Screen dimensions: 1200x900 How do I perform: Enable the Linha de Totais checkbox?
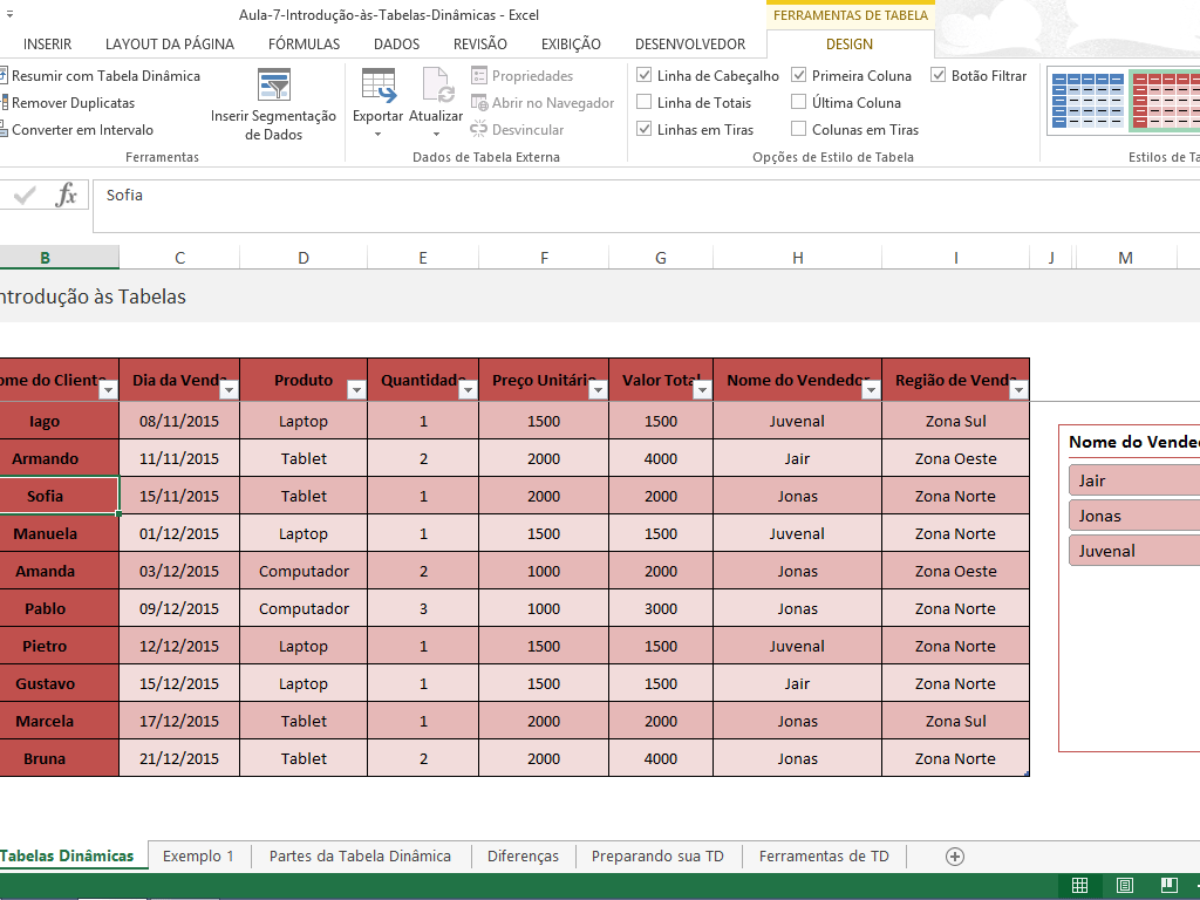tap(644, 102)
